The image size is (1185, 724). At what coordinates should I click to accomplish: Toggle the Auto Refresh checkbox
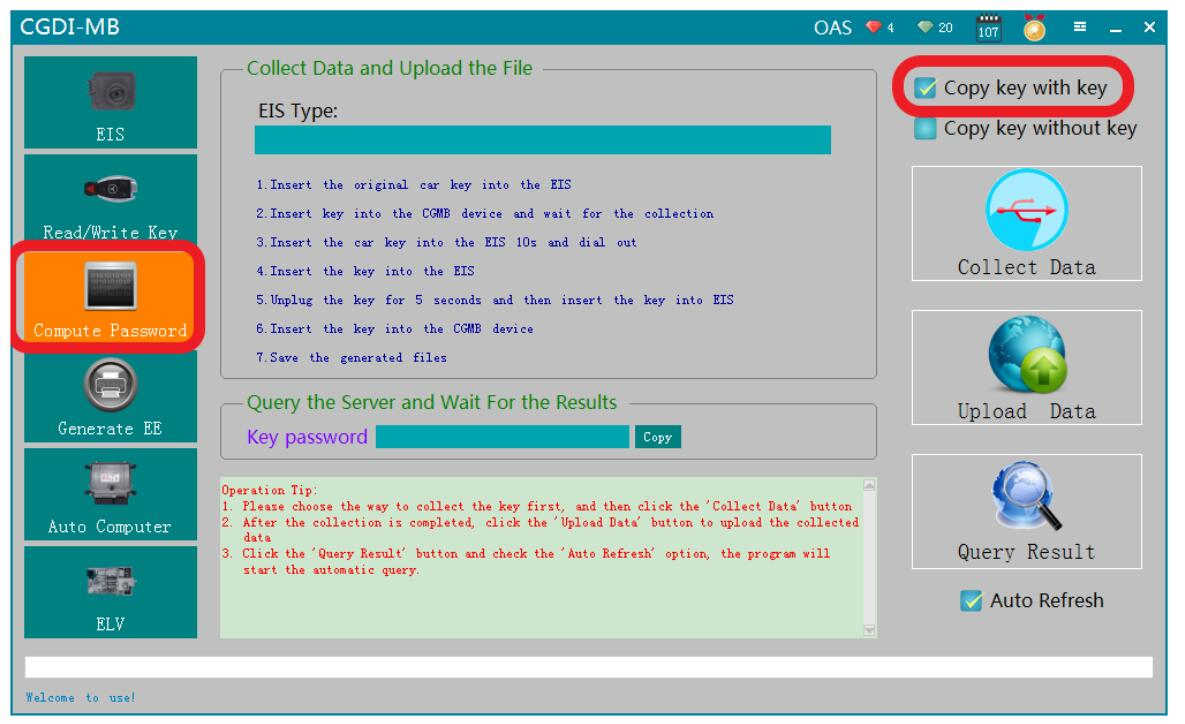pos(970,601)
